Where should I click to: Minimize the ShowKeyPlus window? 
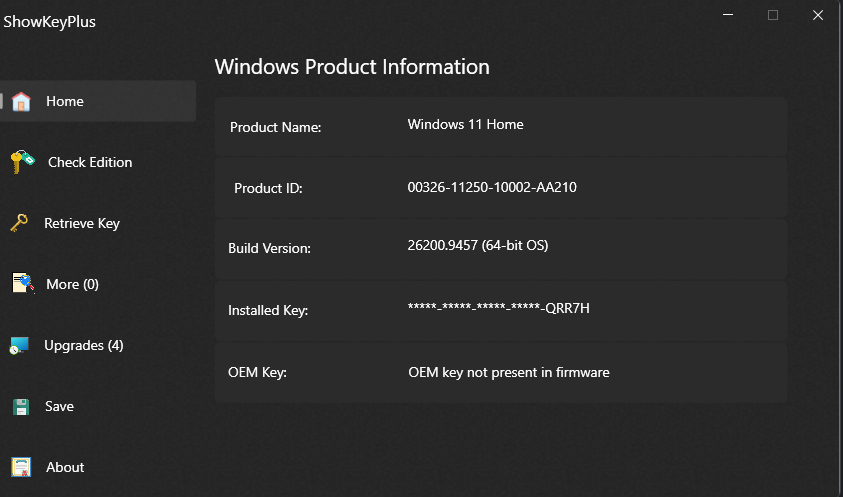point(728,15)
